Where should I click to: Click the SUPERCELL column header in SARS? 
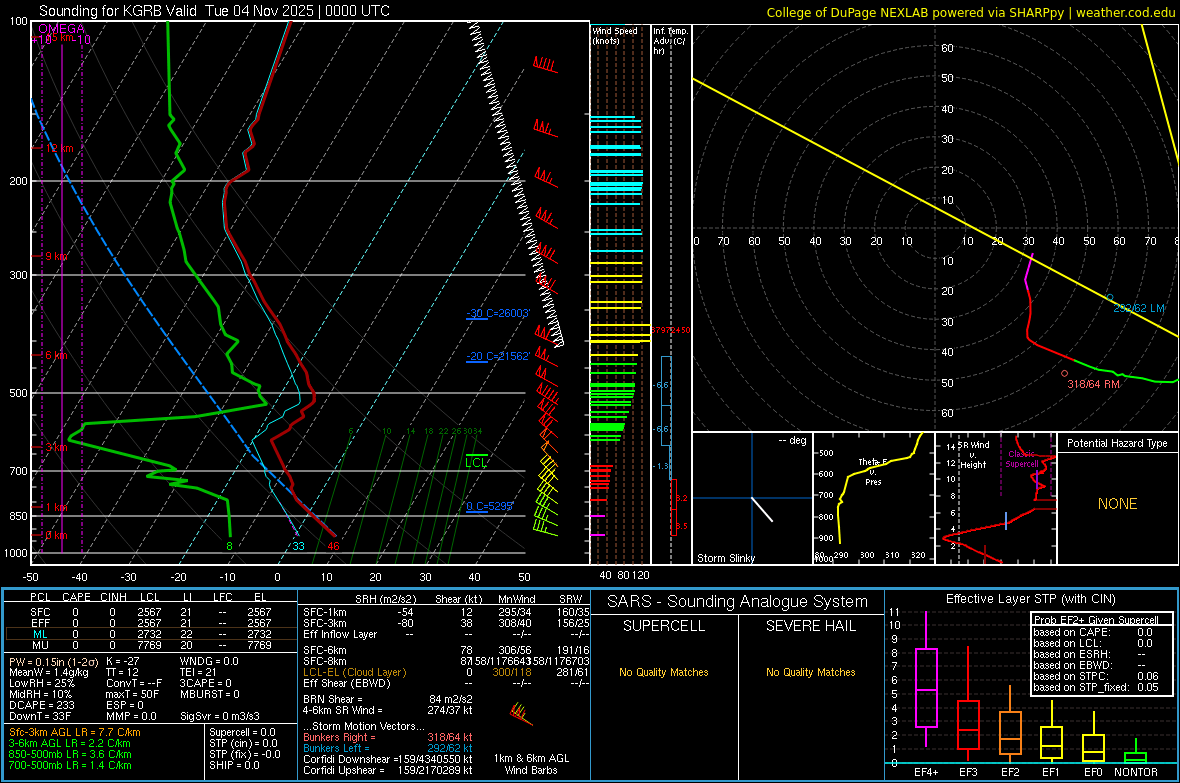pos(664,626)
